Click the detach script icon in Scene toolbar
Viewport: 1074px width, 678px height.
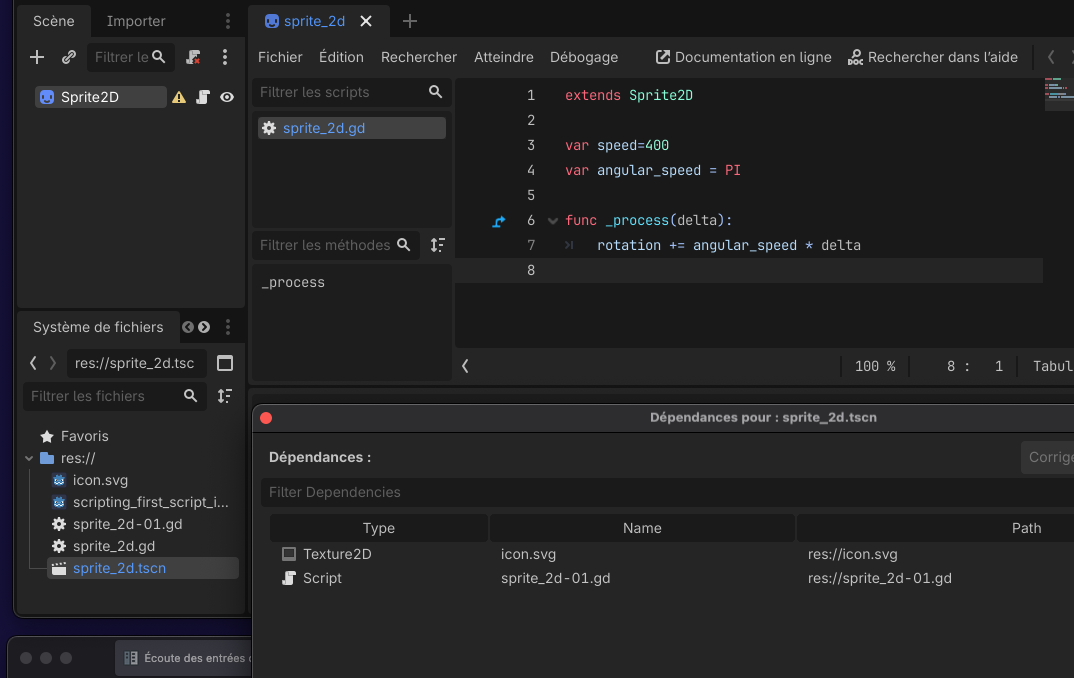pyautogui.click(x=193, y=57)
